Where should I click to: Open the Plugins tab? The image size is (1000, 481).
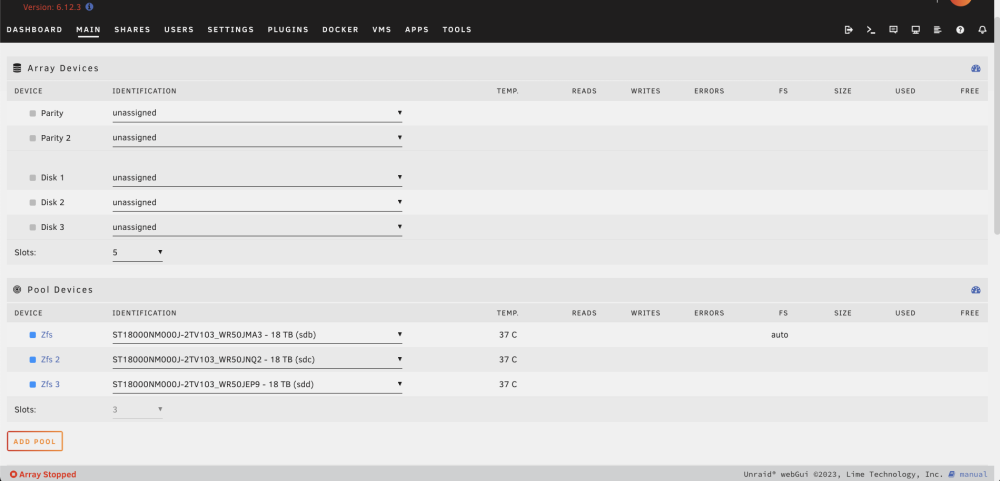point(288,29)
